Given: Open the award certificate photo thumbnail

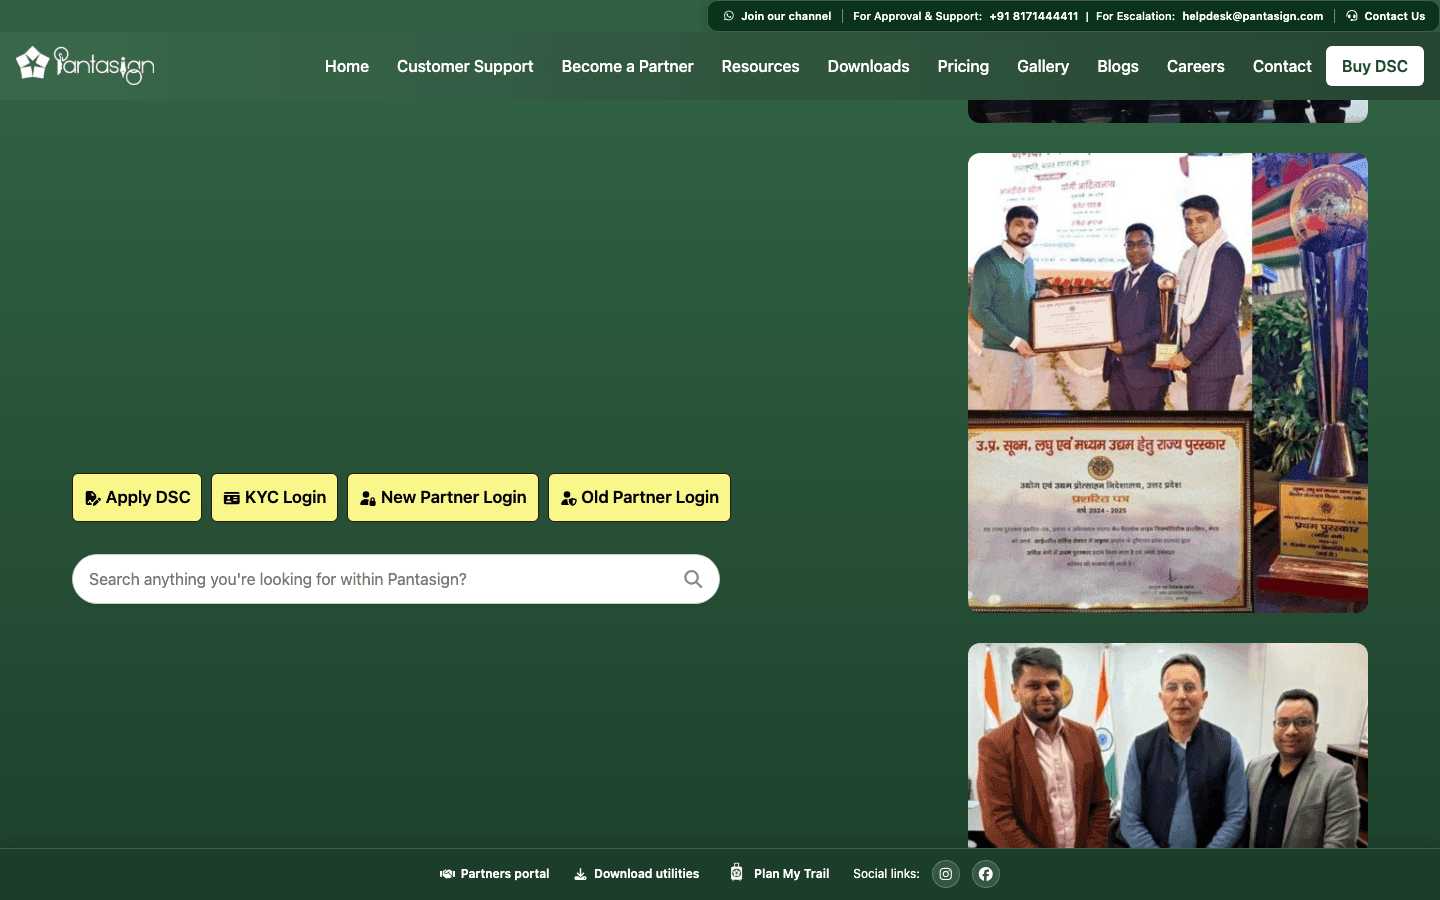Looking at the screenshot, I should 1168,383.
